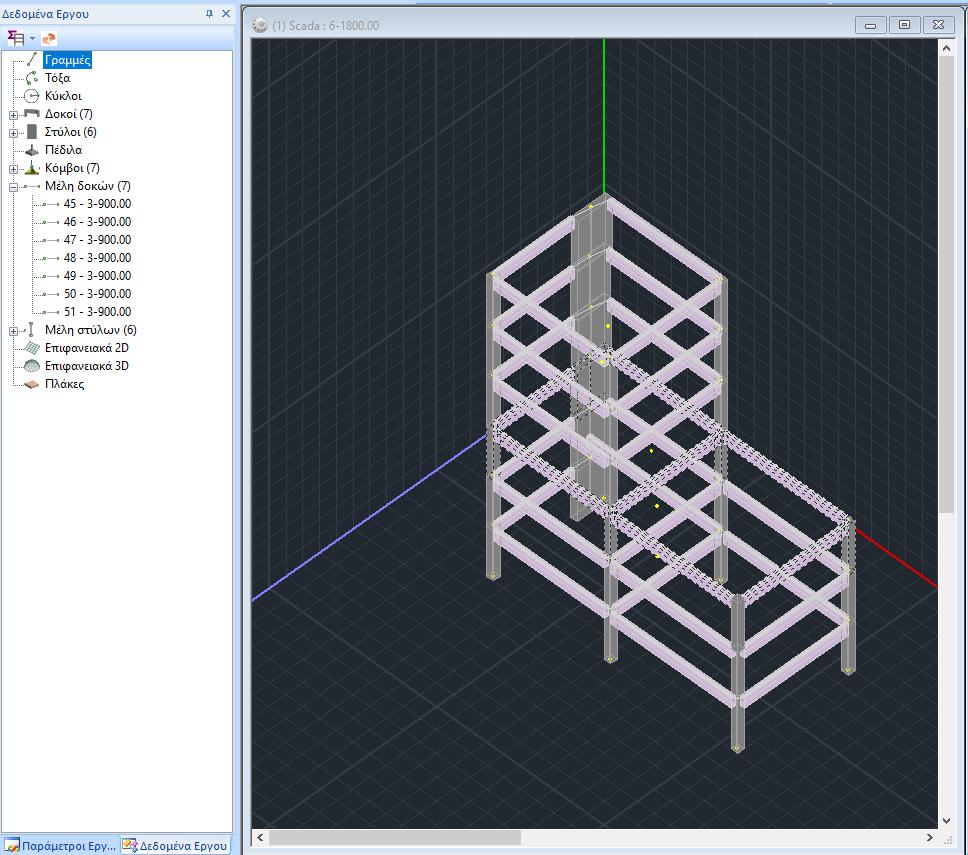Switch to Δεδομένα Εργου tab

pyautogui.click(x=175, y=845)
